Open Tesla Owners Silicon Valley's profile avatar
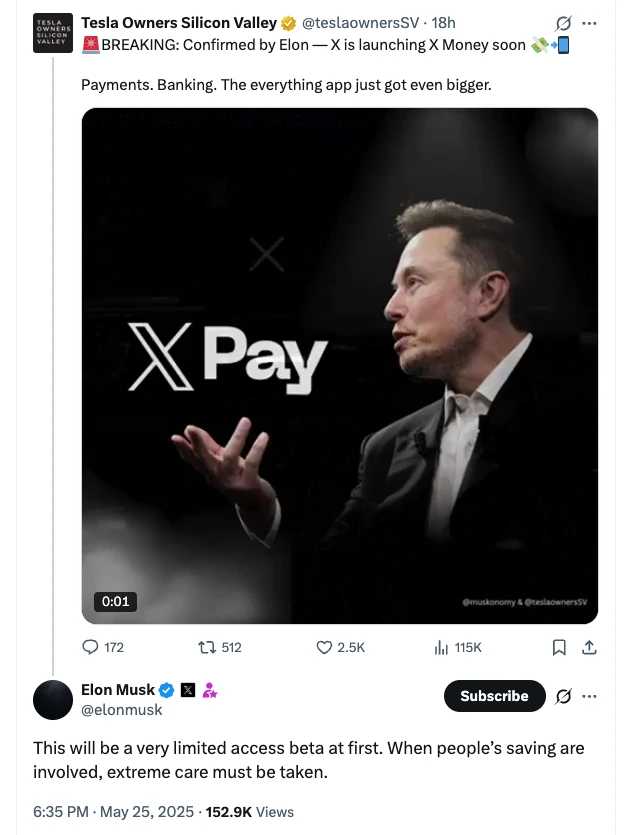 [x=52, y=32]
